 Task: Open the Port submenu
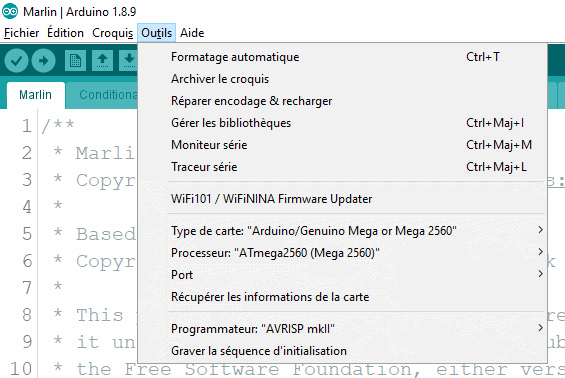click(341, 275)
